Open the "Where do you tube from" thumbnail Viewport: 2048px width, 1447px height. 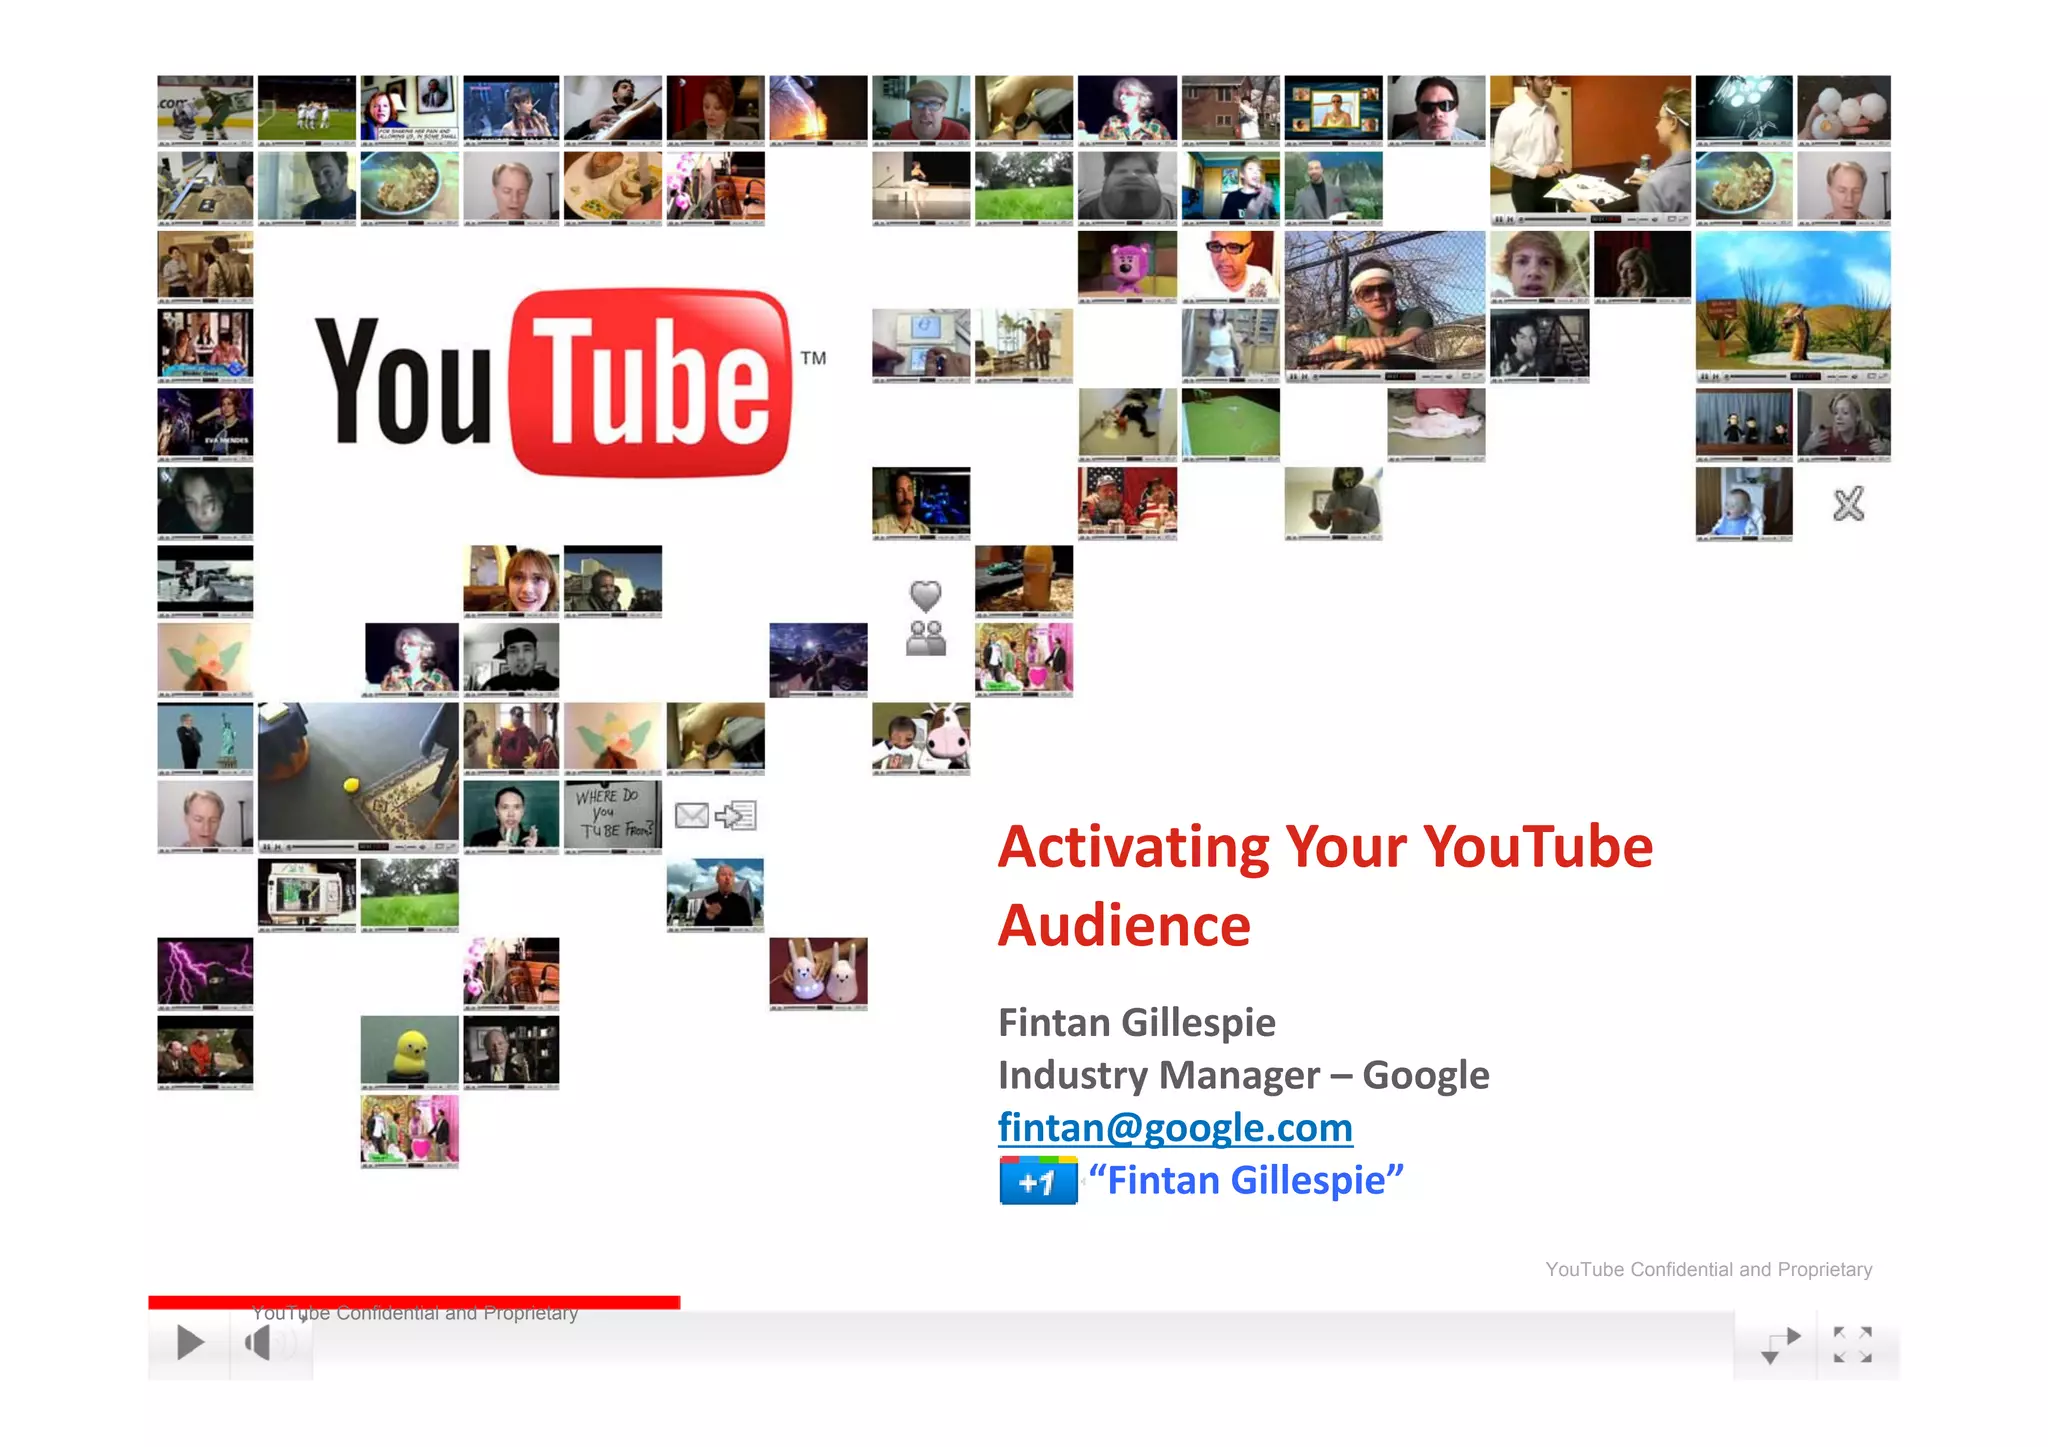pos(613,815)
